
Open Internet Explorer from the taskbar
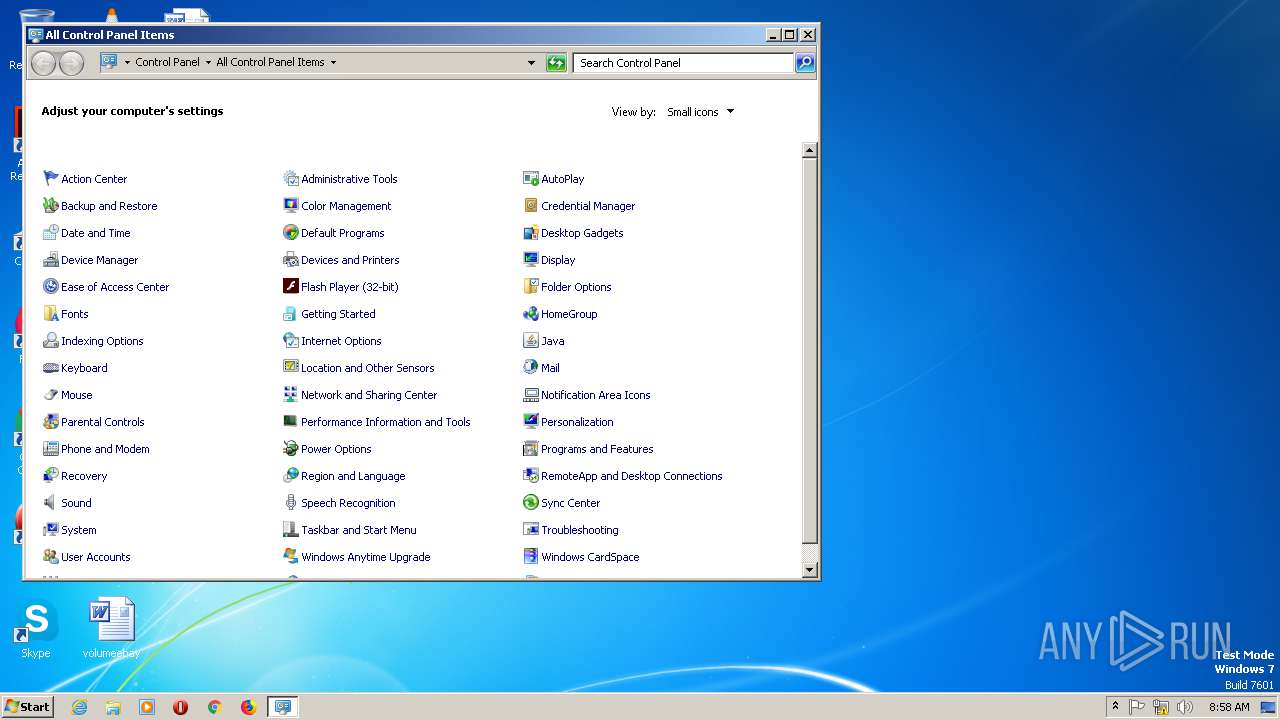tap(79, 707)
